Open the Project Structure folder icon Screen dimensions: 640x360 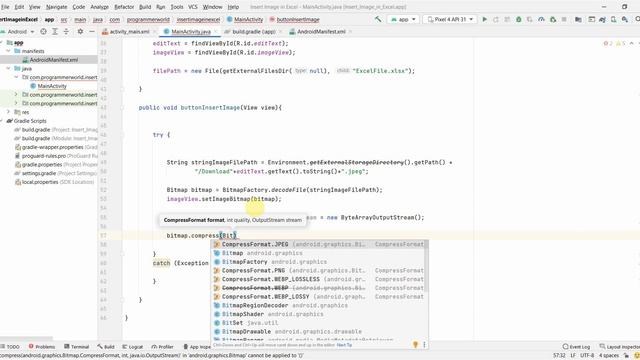point(578,19)
